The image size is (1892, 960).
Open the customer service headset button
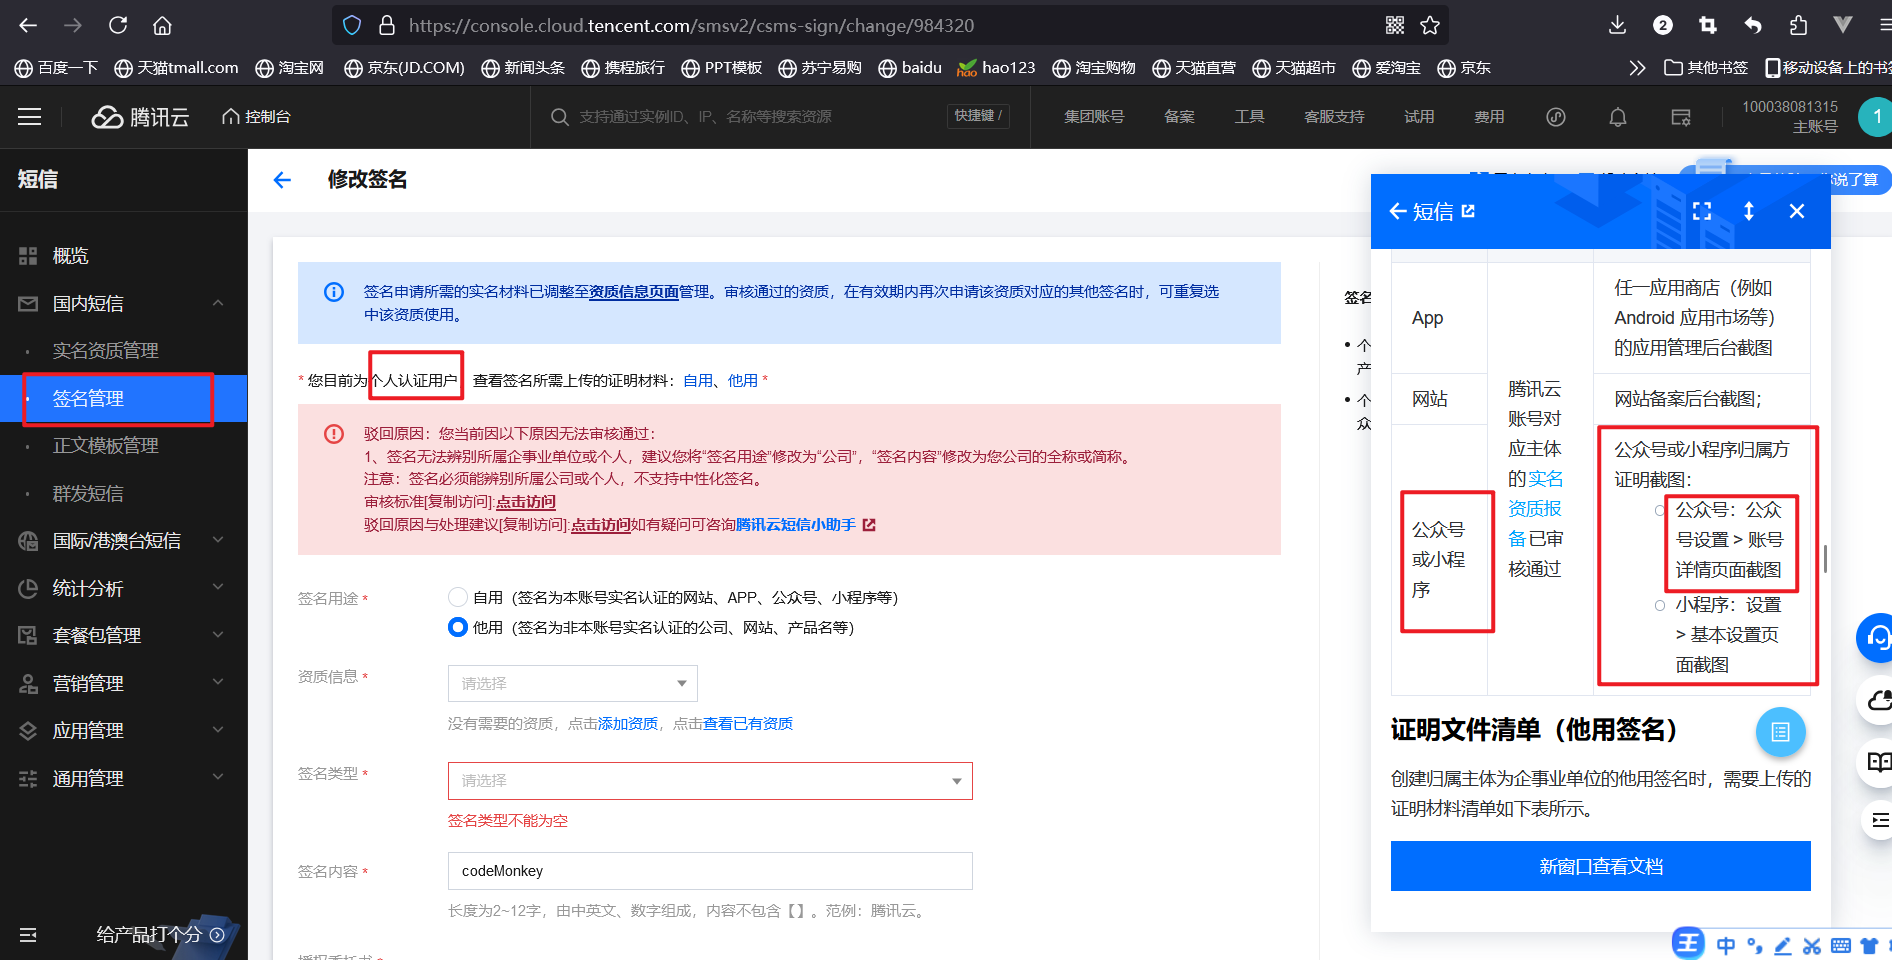(x=1877, y=637)
